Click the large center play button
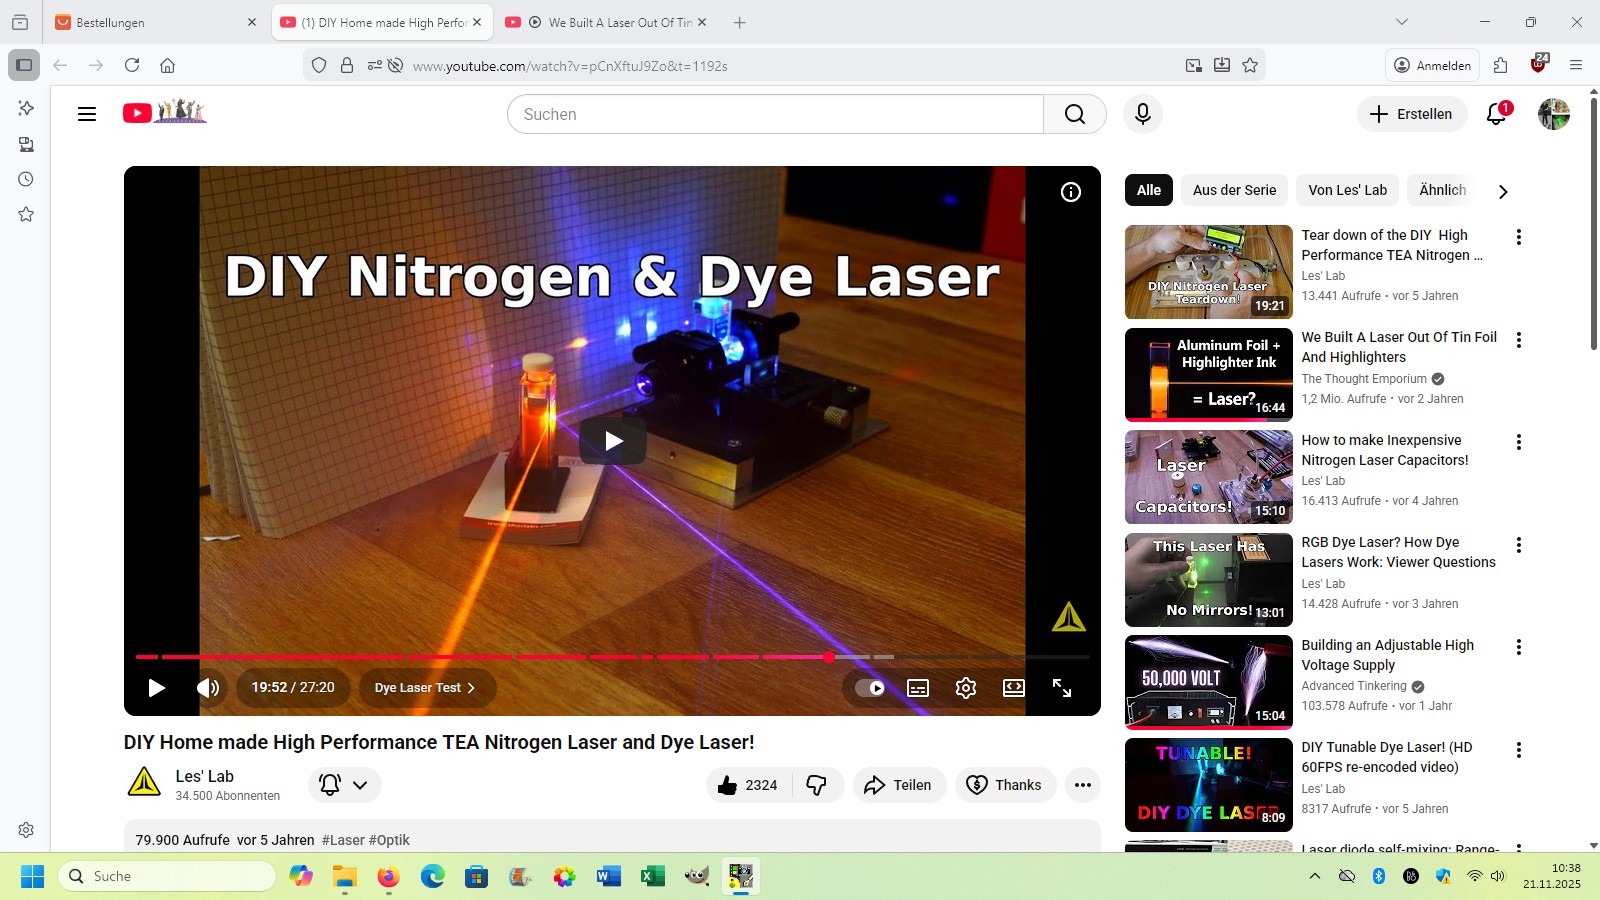Viewport: 1600px width, 900px height. (x=613, y=441)
